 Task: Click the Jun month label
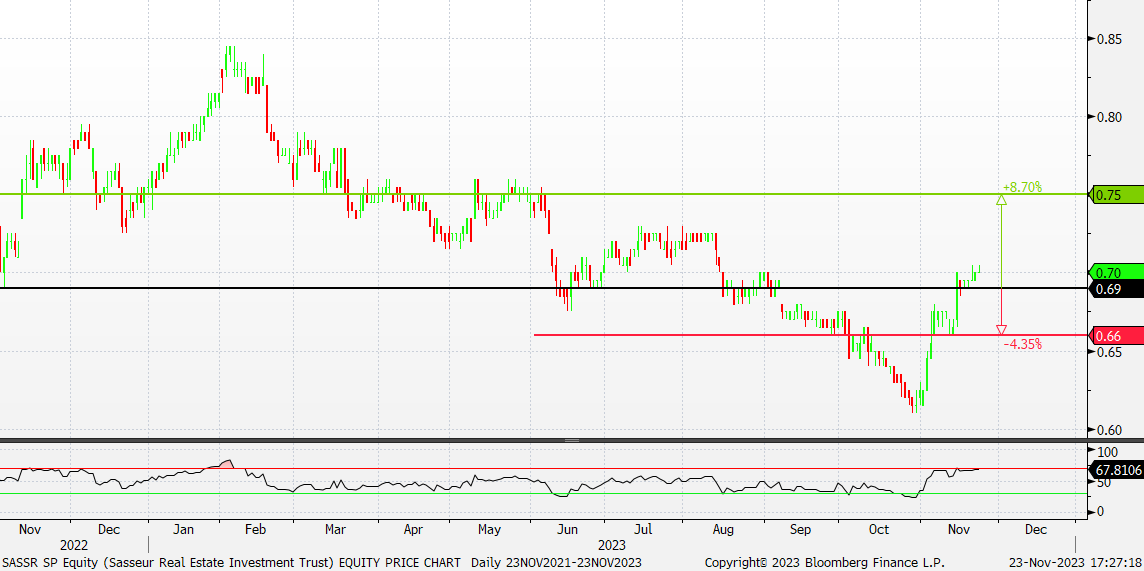pos(567,529)
